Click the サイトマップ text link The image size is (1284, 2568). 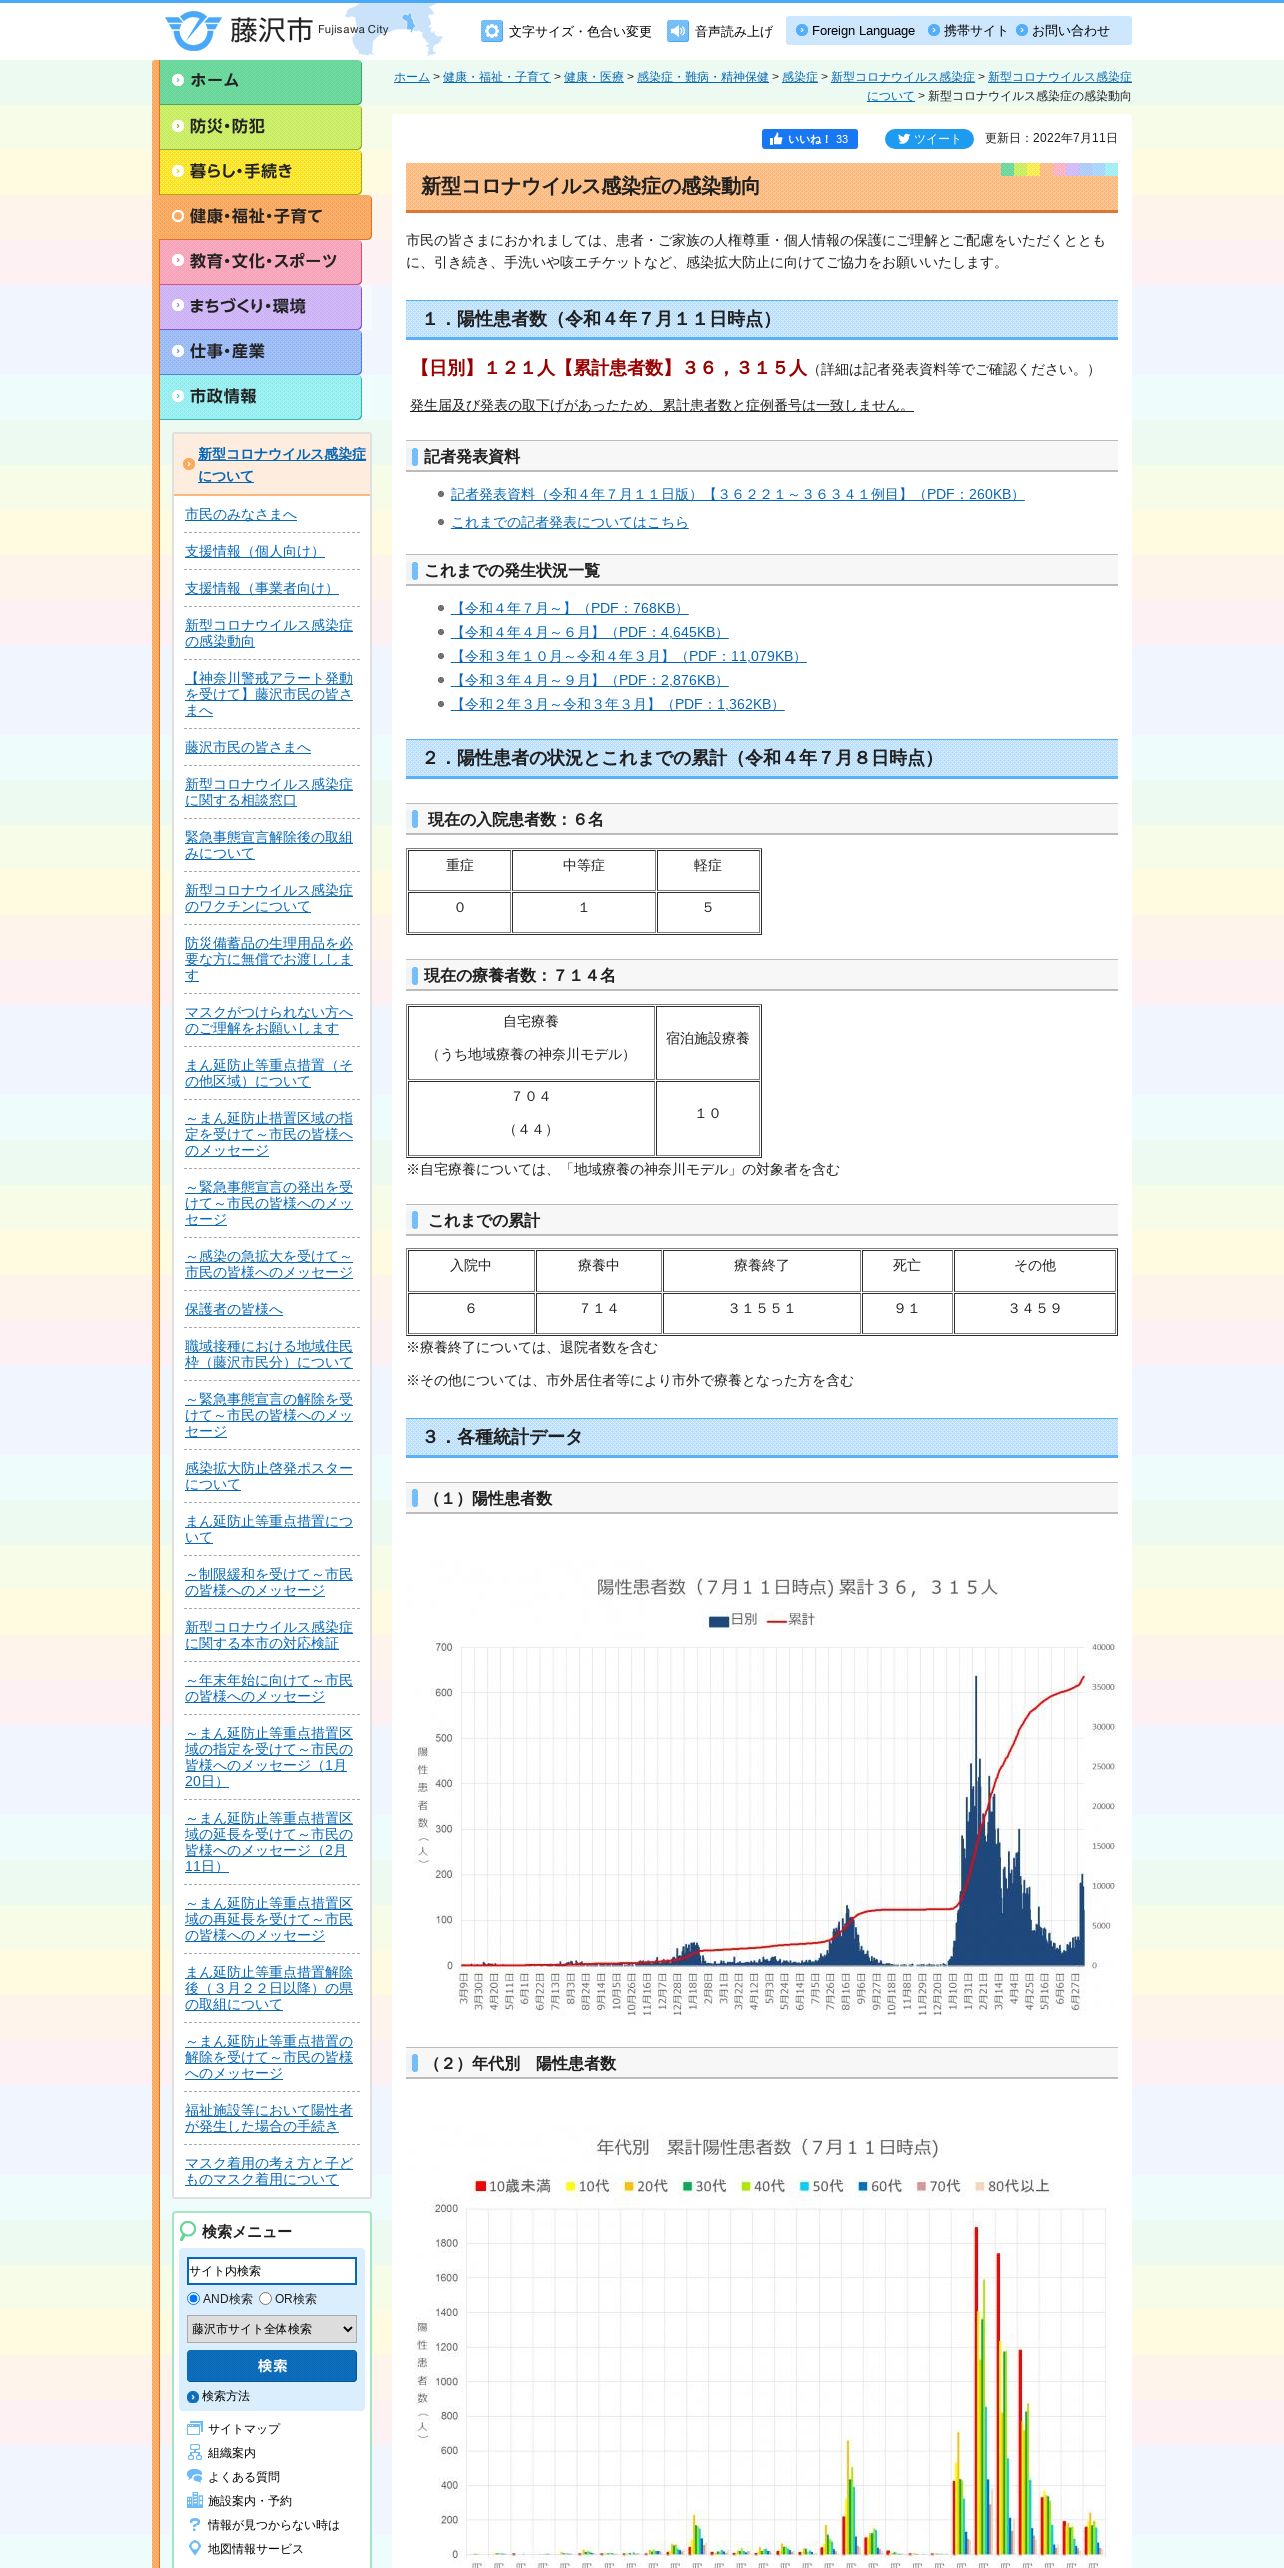point(244,2429)
